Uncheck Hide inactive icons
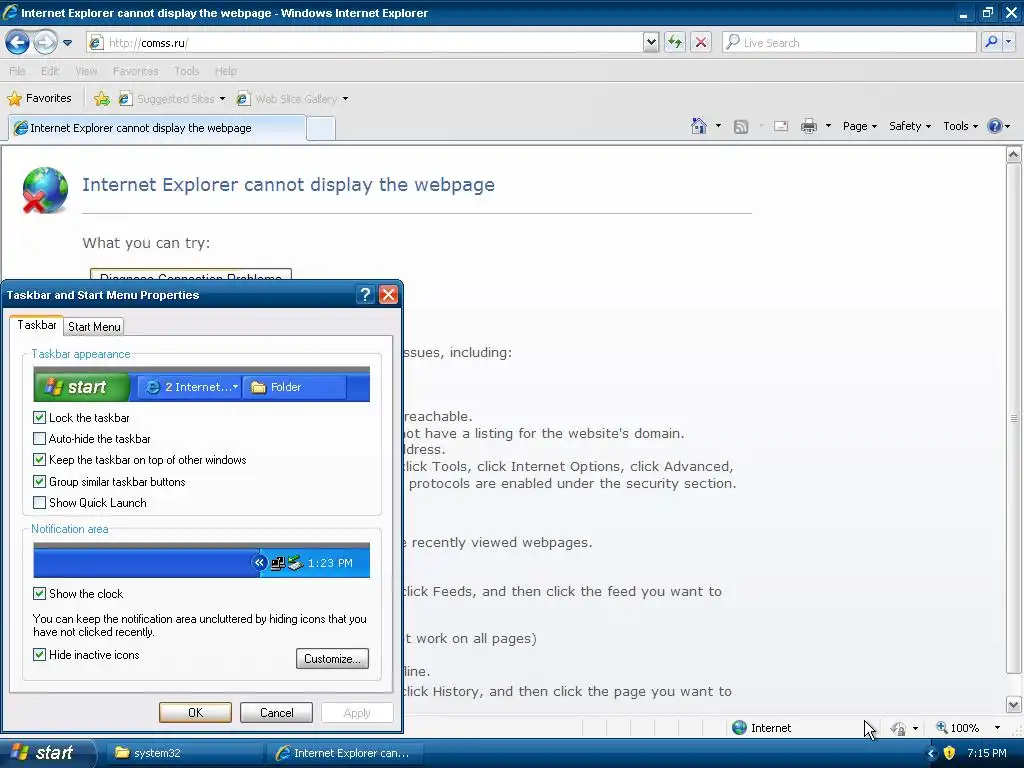This screenshot has height=768, width=1024. tap(39, 654)
